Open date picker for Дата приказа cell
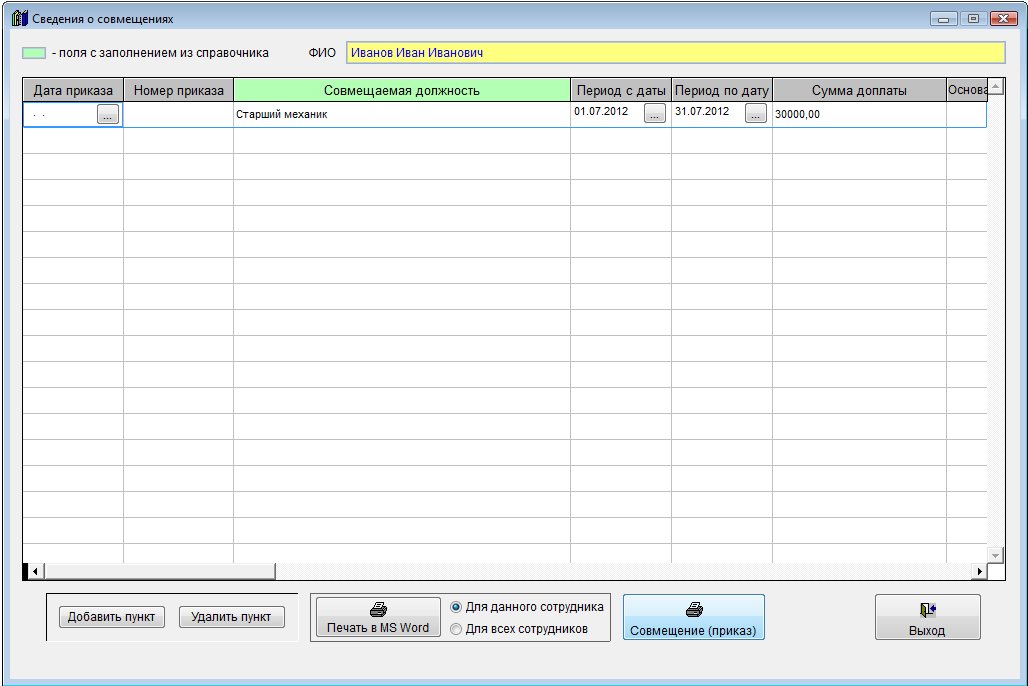The width and height of the screenshot is (1028, 686). [108, 114]
